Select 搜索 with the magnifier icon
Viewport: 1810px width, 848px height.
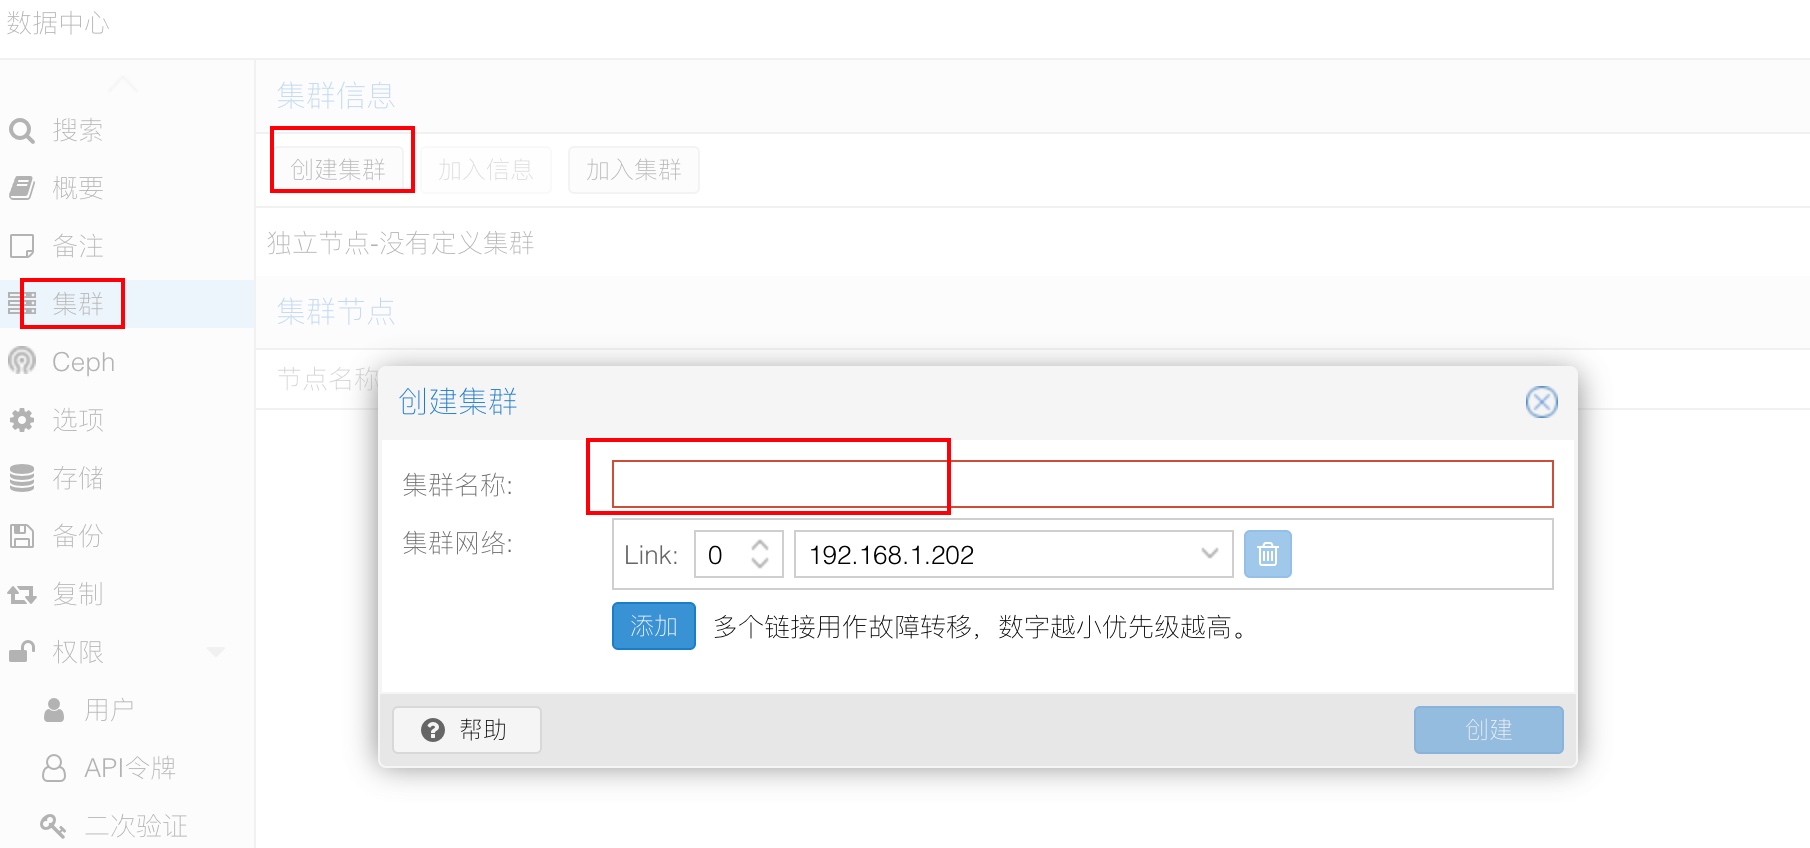coord(76,130)
